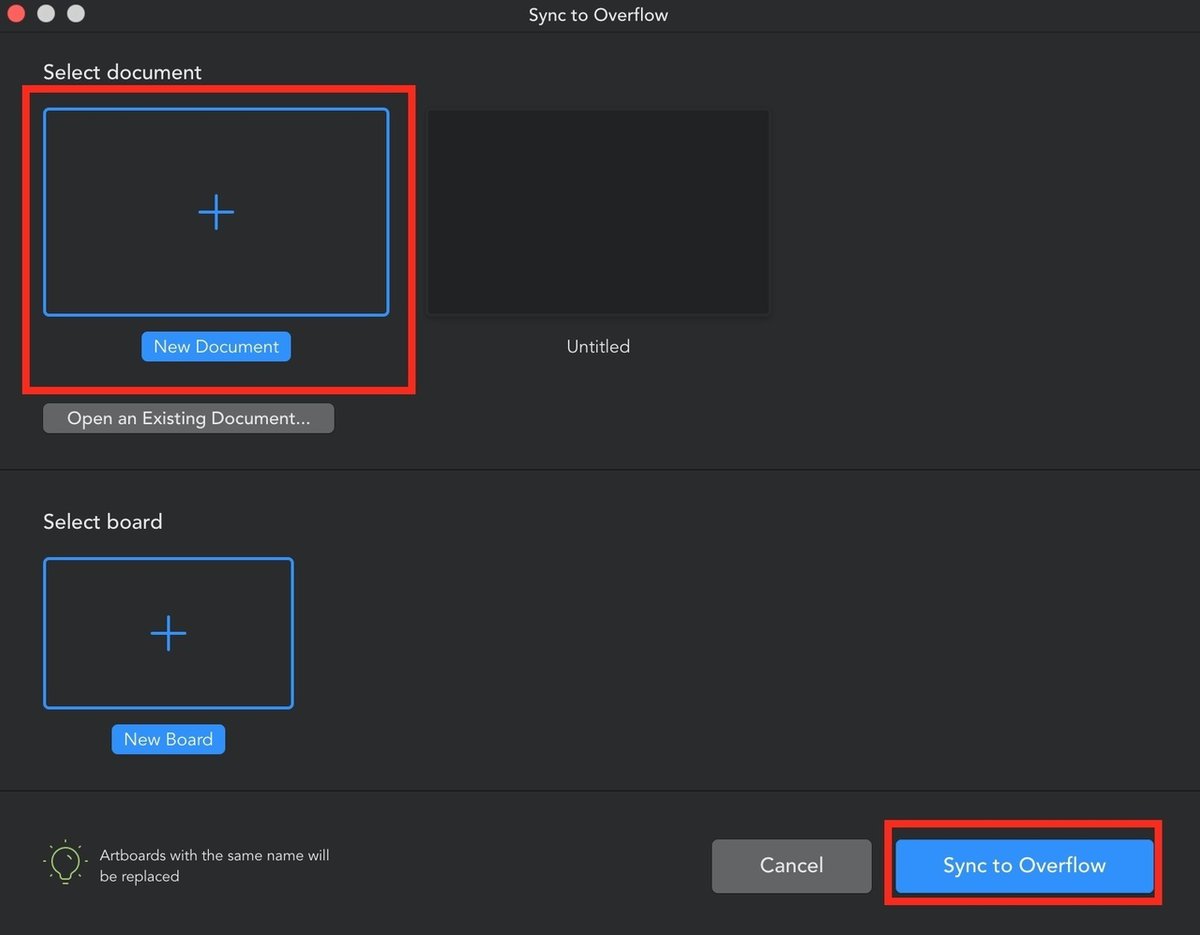Select the New Board thumbnail with plus

click(x=168, y=633)
